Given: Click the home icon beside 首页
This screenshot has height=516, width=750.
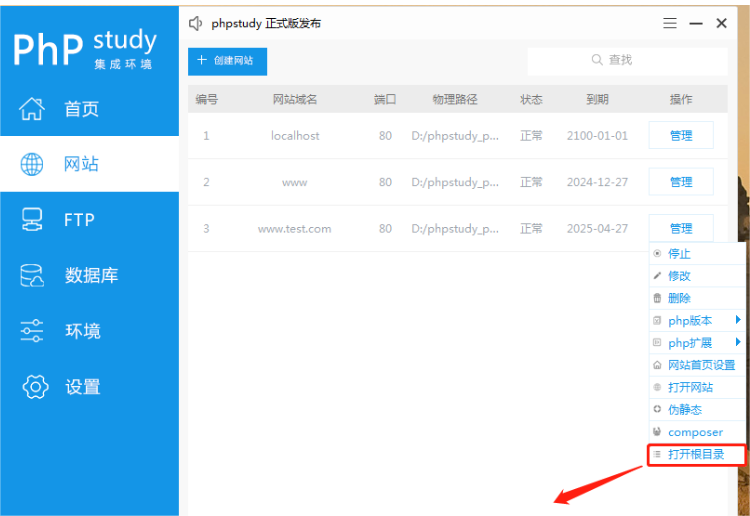Looking at the screenshot, I should point(32,109).
